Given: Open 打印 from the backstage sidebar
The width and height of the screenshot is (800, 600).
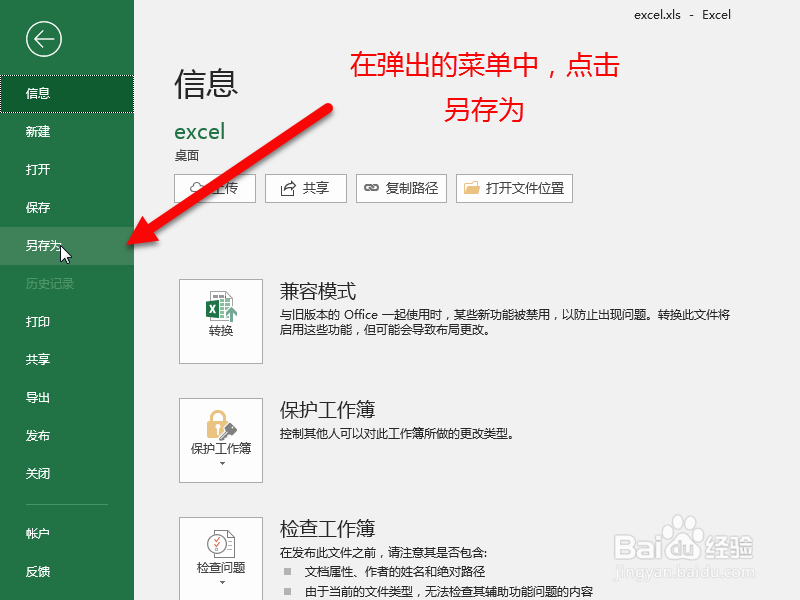Looking at the screenshot, I should pos(67,322).
